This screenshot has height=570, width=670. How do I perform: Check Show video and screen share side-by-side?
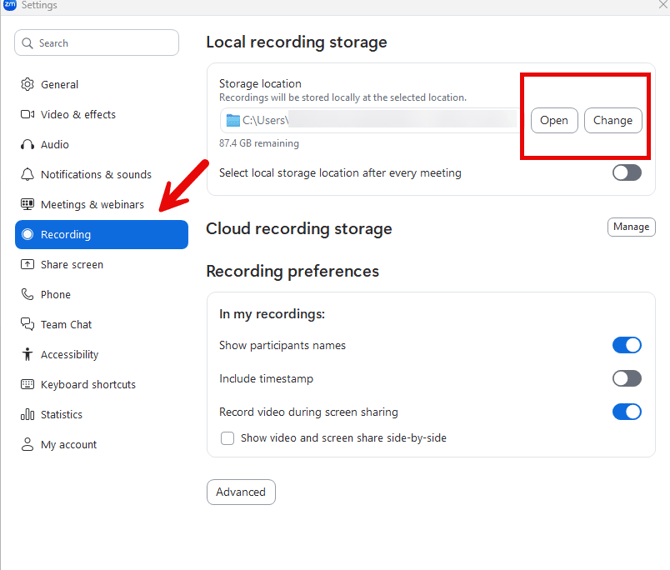click(228, 438)
